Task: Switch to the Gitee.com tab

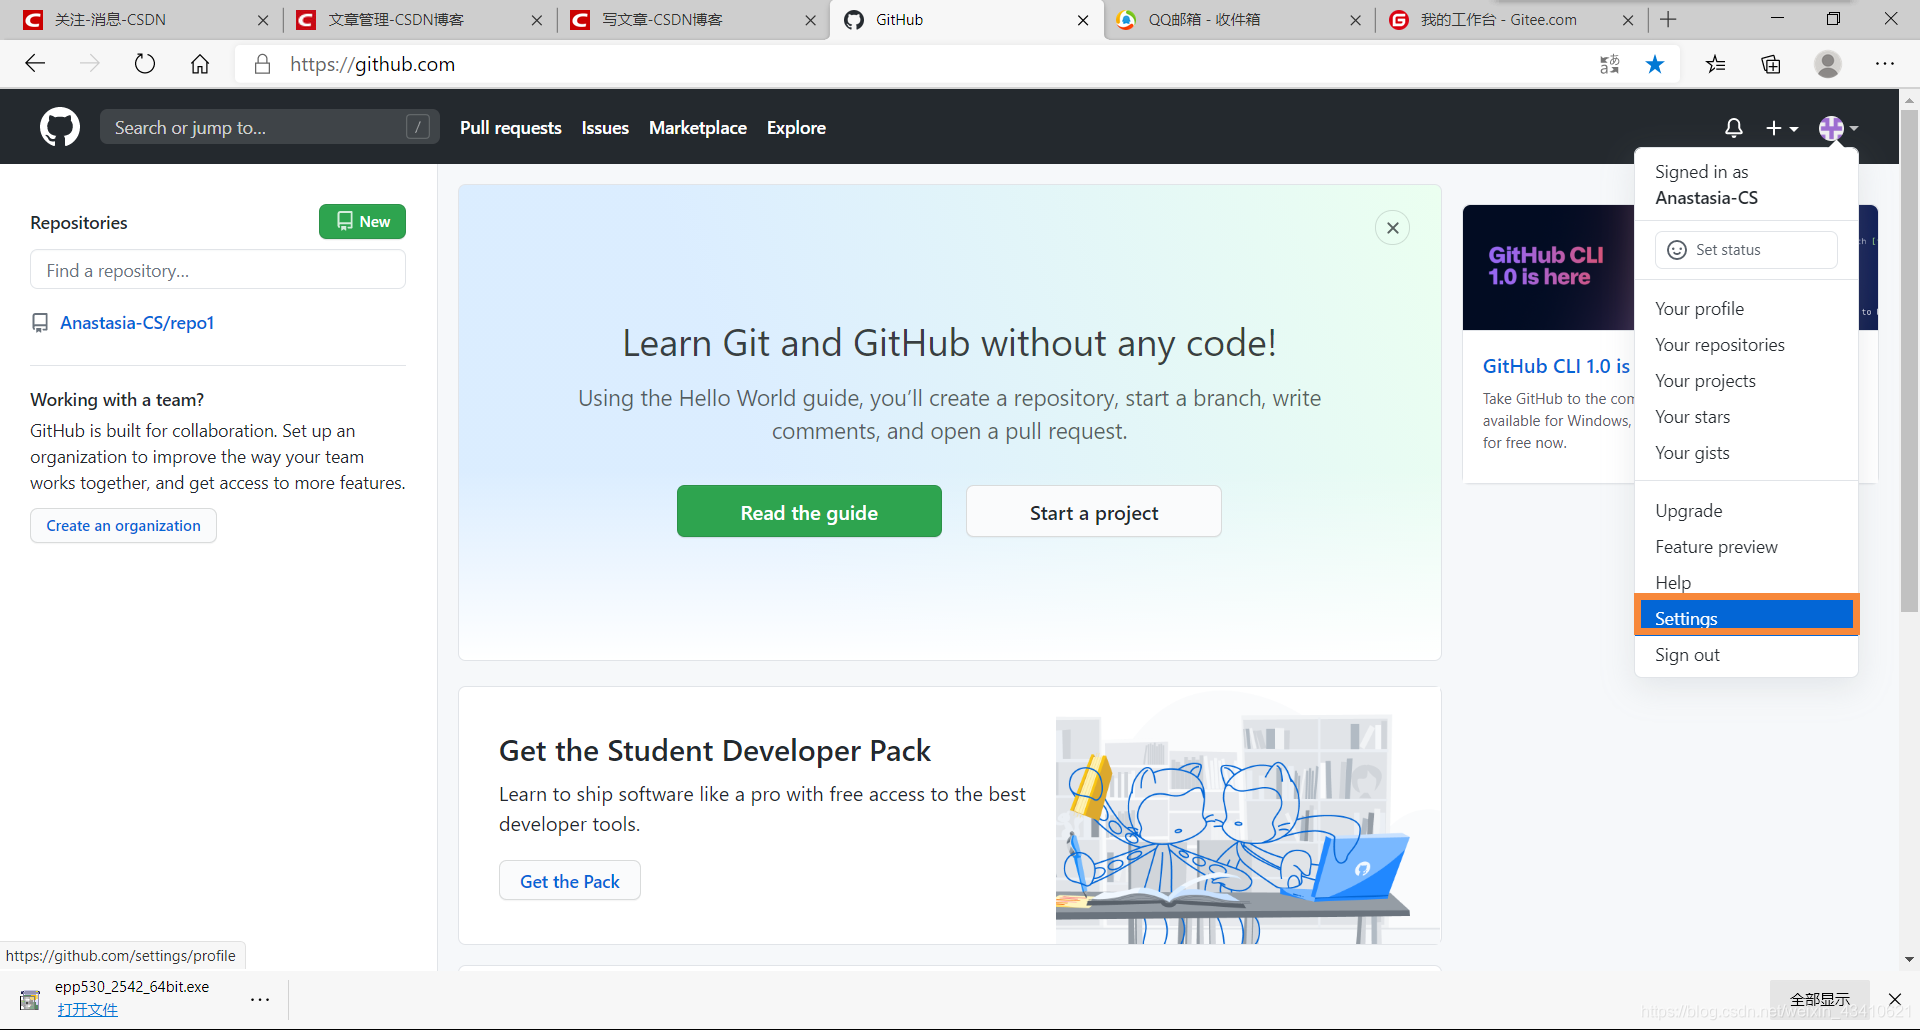Action: [1511, 20]
